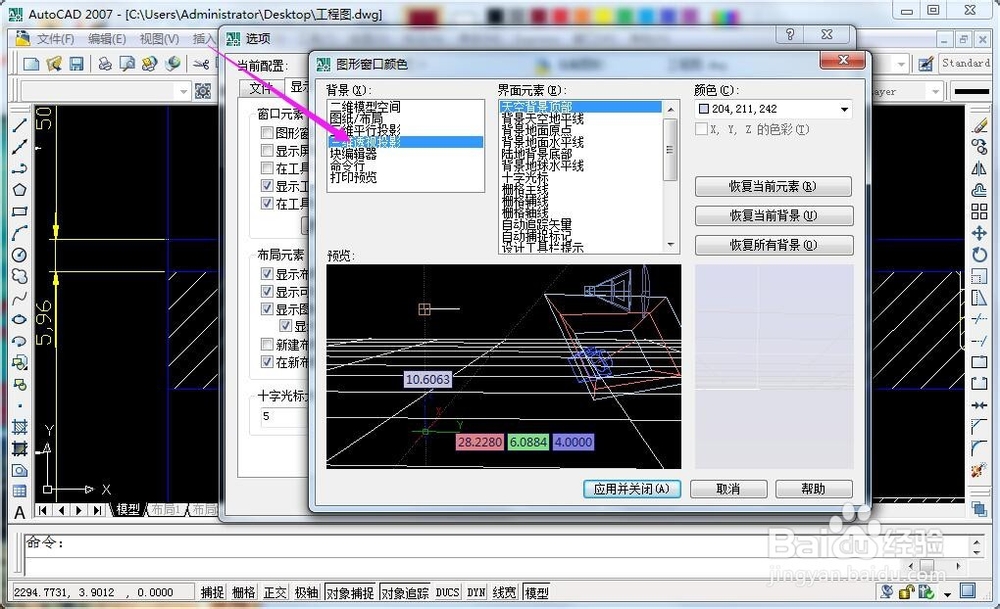Click the 恢复当前元素 button
Screen dimensions: 1000x609
pyautogui.click(x=774, y=186)
